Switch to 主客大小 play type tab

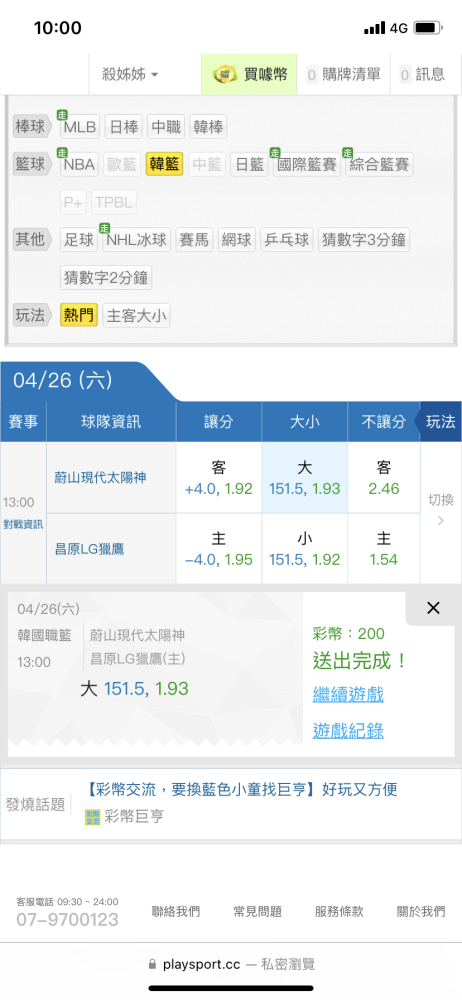(x=137, y=315)
